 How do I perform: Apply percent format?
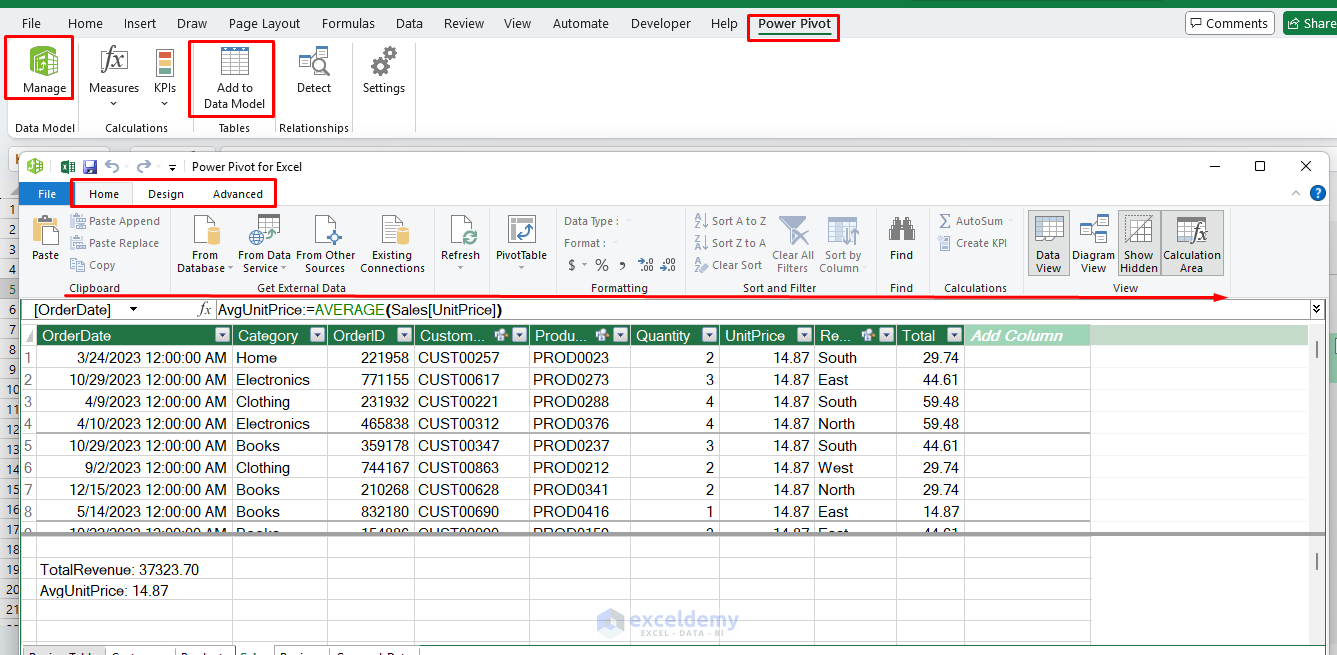click(x=602, y=265)
